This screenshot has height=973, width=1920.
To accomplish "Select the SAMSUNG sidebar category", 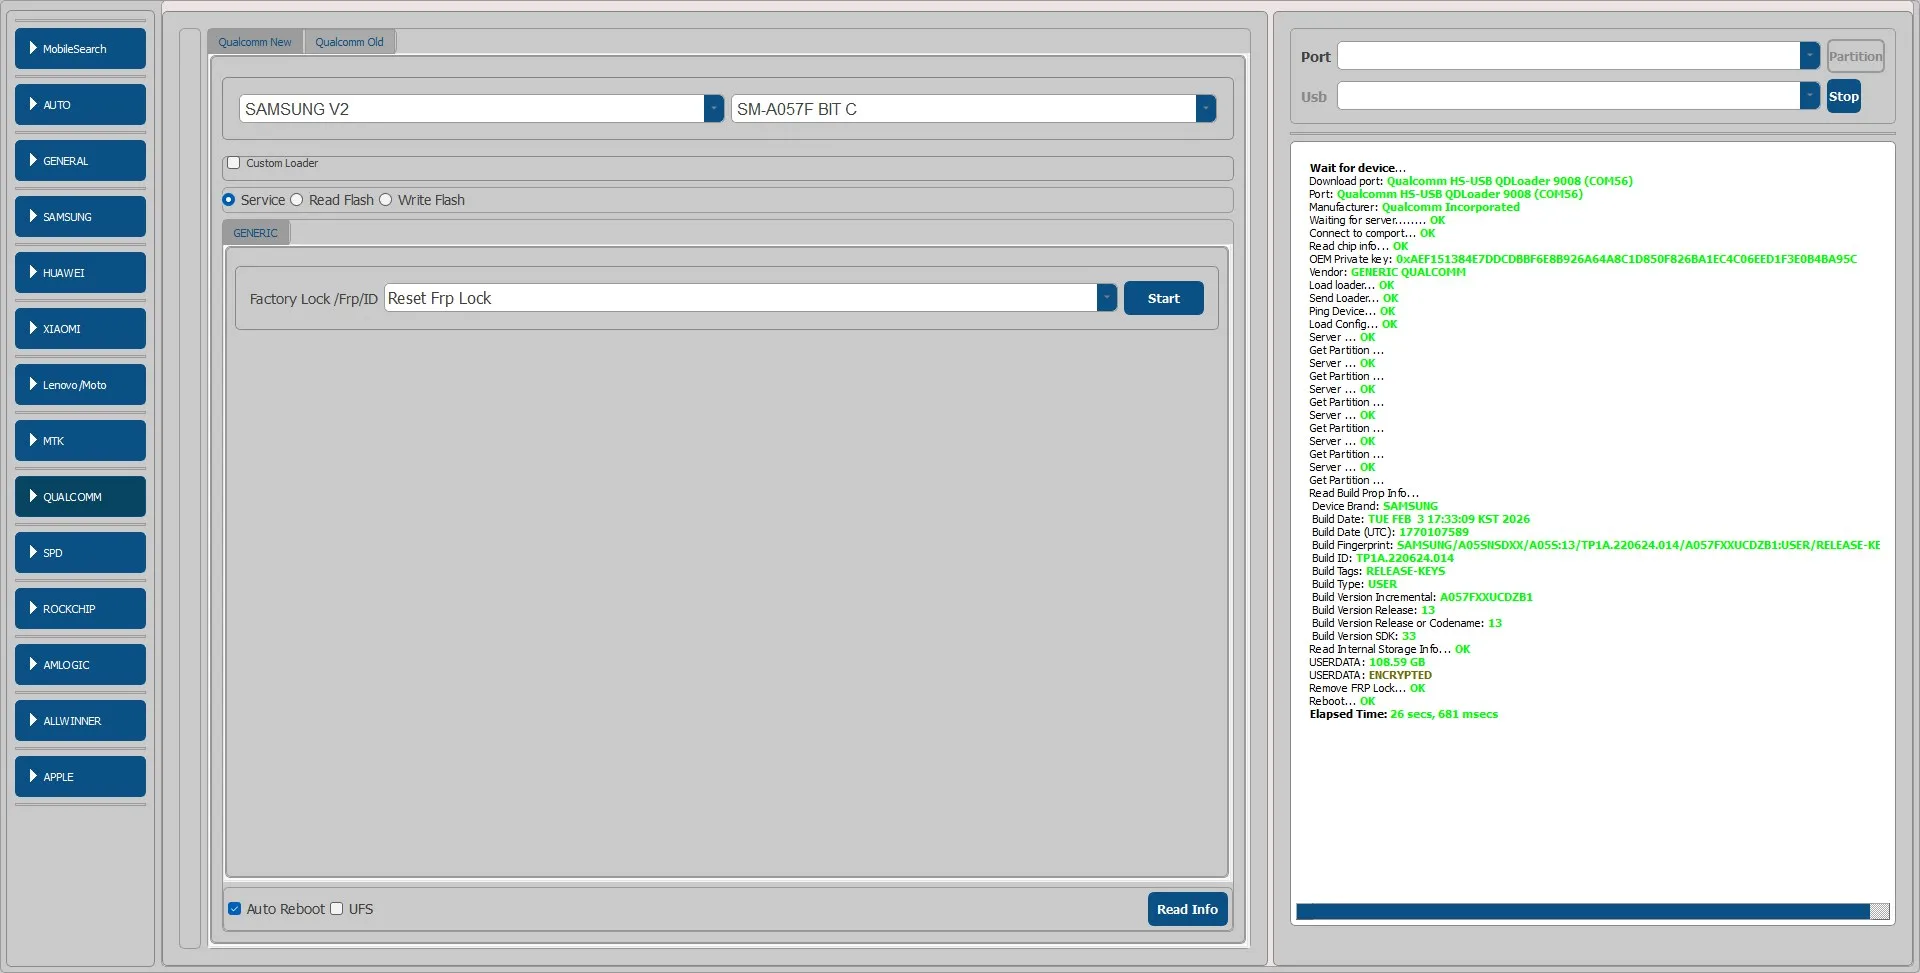I will tap(80, 217).
